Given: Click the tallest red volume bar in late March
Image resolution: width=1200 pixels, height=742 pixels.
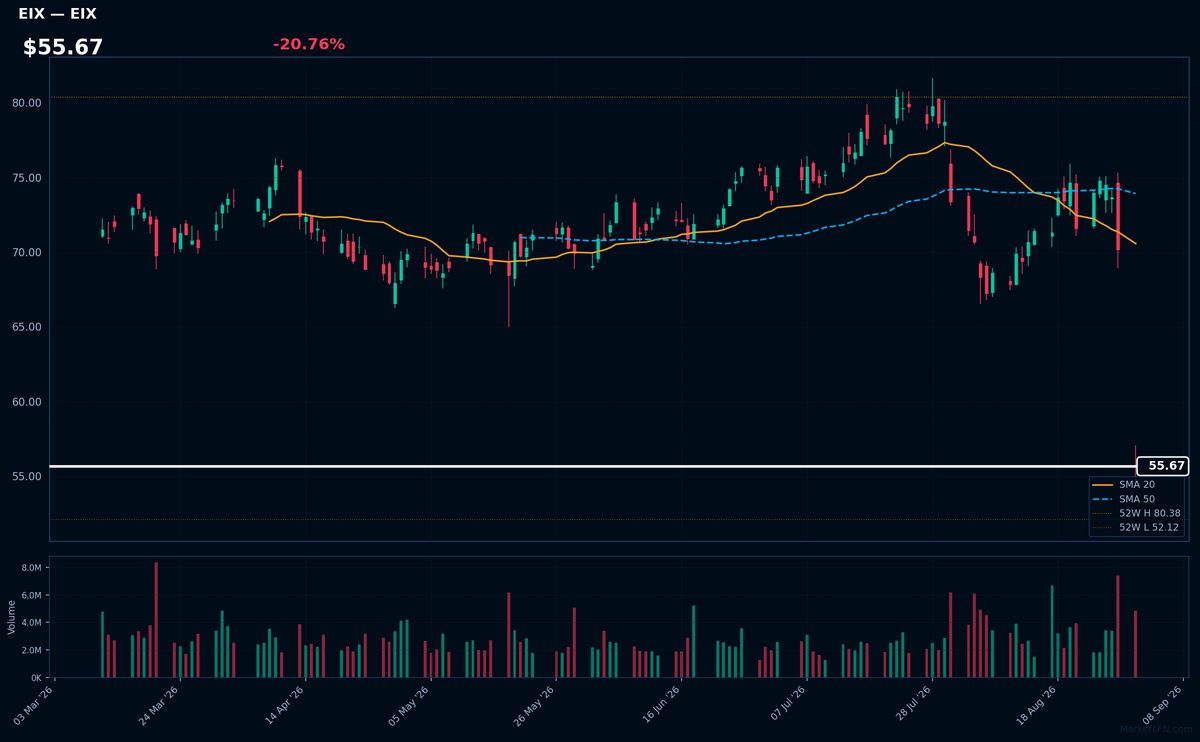Looking at the screenshot, I should pyautogui.click(x=156, y=620).
